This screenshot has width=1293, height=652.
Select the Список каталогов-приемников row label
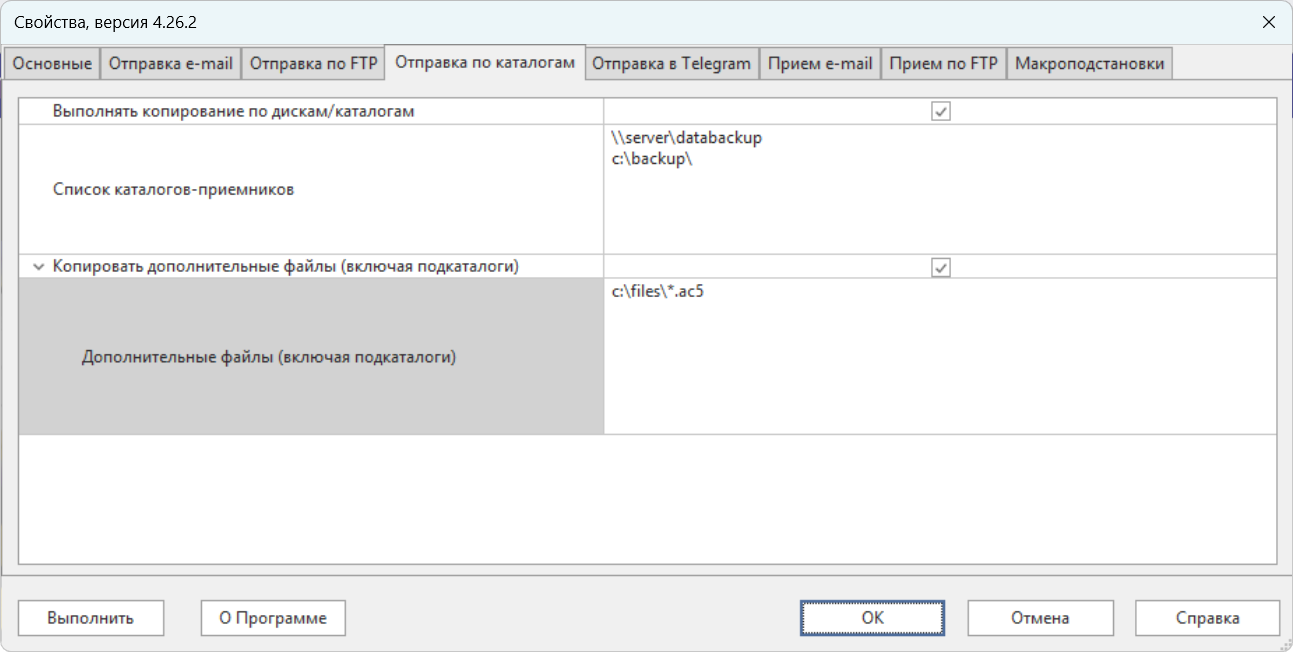coord(173,190)
